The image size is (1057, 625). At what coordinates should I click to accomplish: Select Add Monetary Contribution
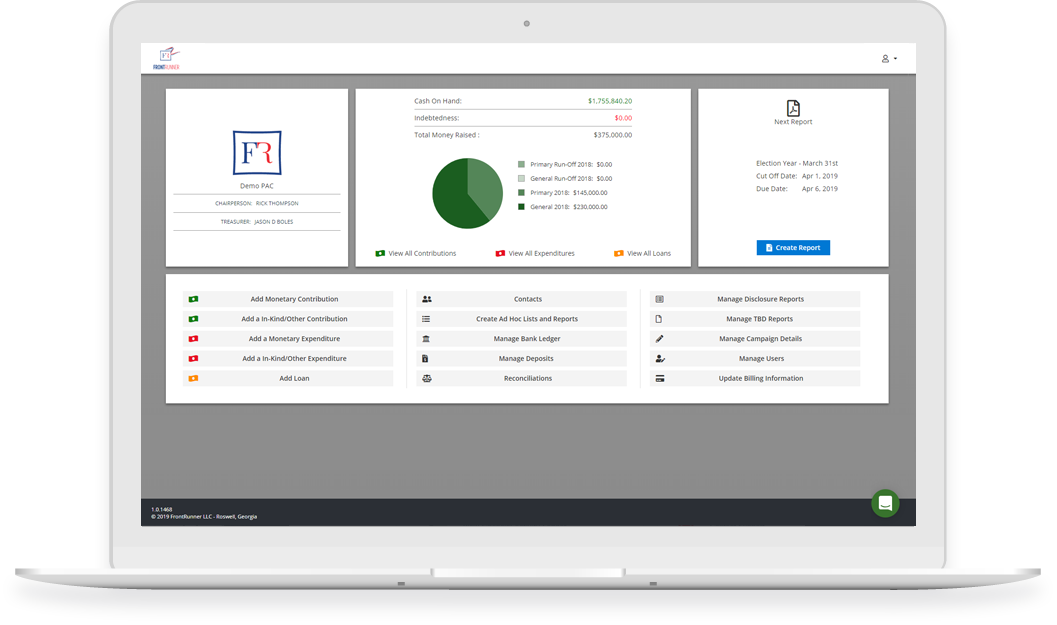coord(288,299)
